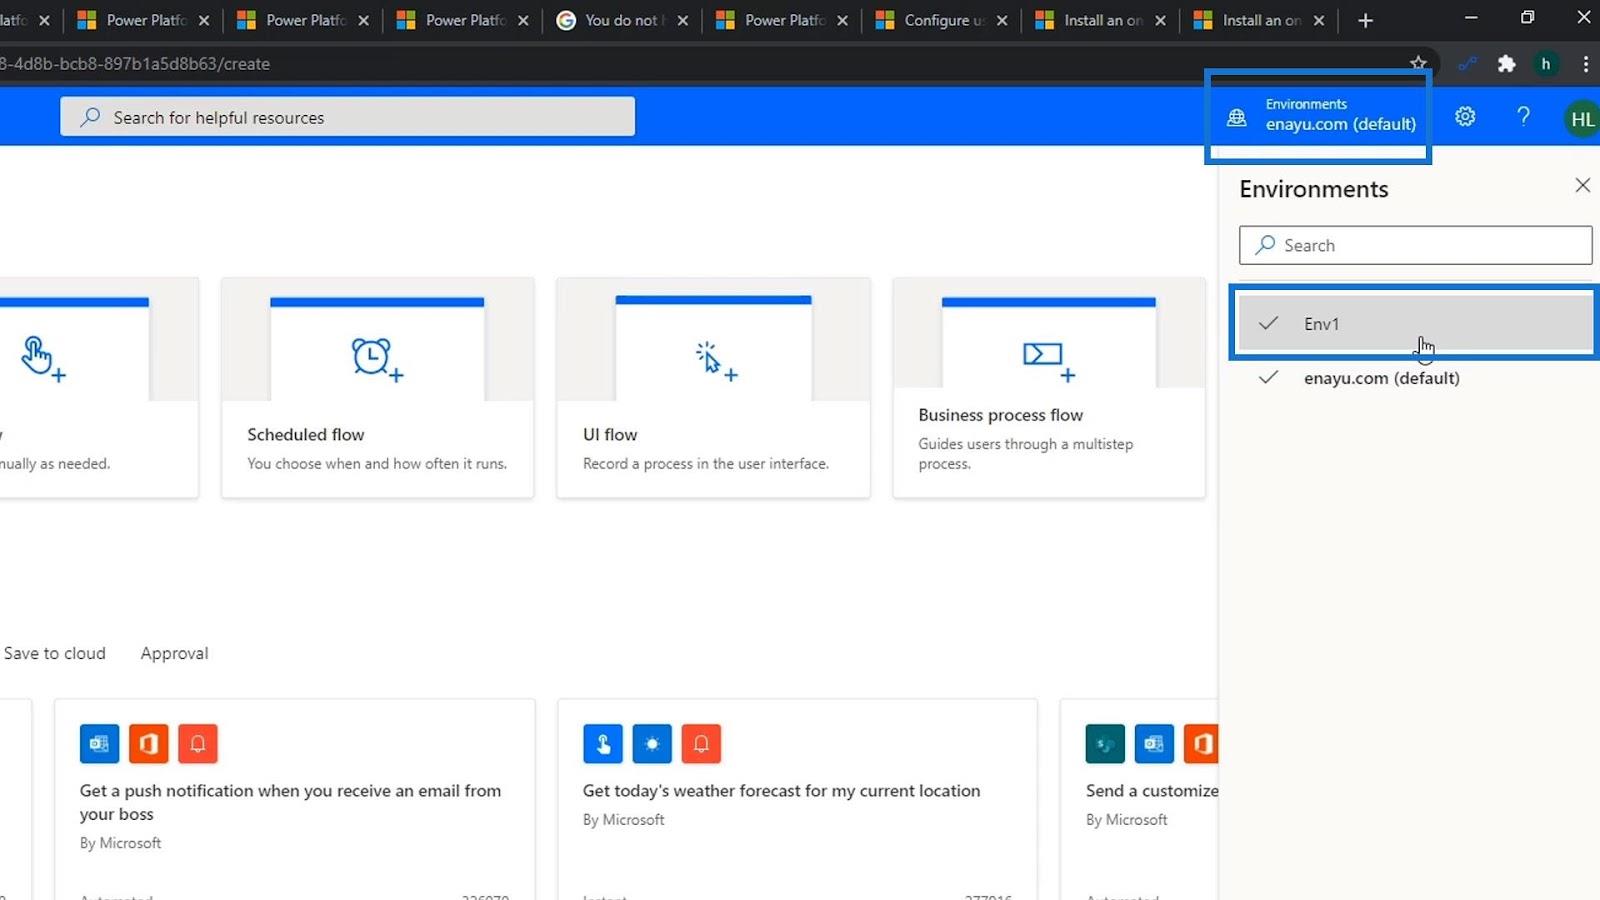Click the address bar URL
Viewport: 1600px width, 900px height.
pyautogui.click(x=135, y=63)
